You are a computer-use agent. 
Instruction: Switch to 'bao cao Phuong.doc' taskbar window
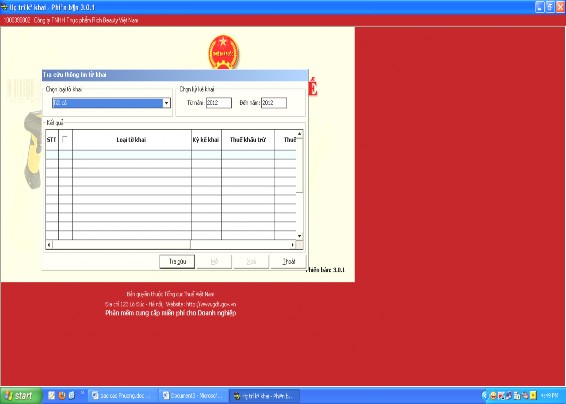123,396
